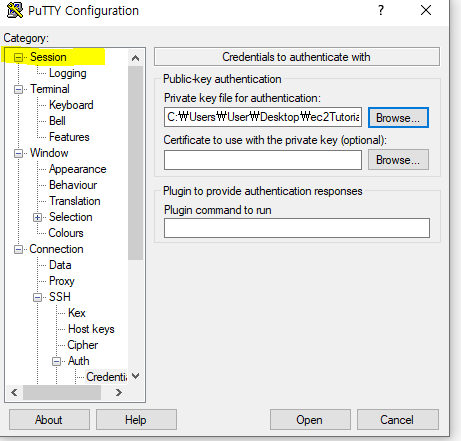Open Proxy settings

click(x=62, y=281)
